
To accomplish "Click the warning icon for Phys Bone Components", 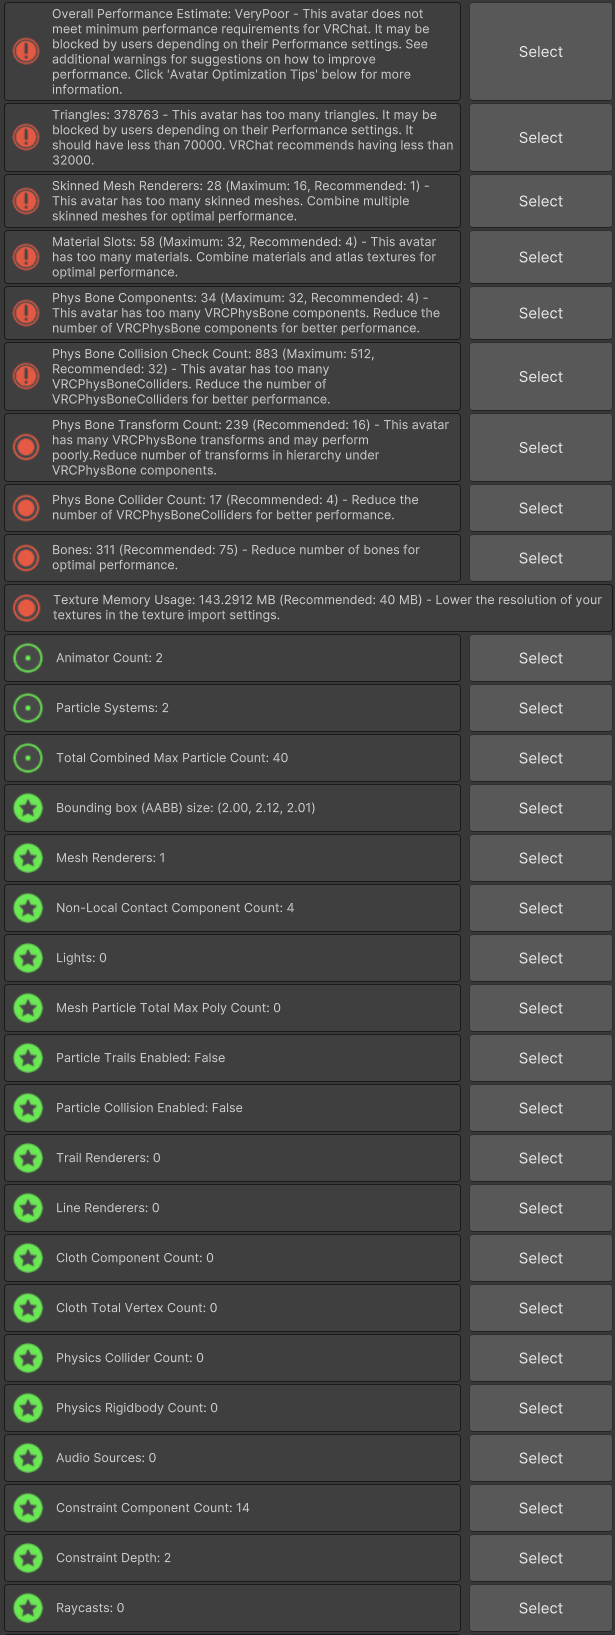I will click(26, 313).
